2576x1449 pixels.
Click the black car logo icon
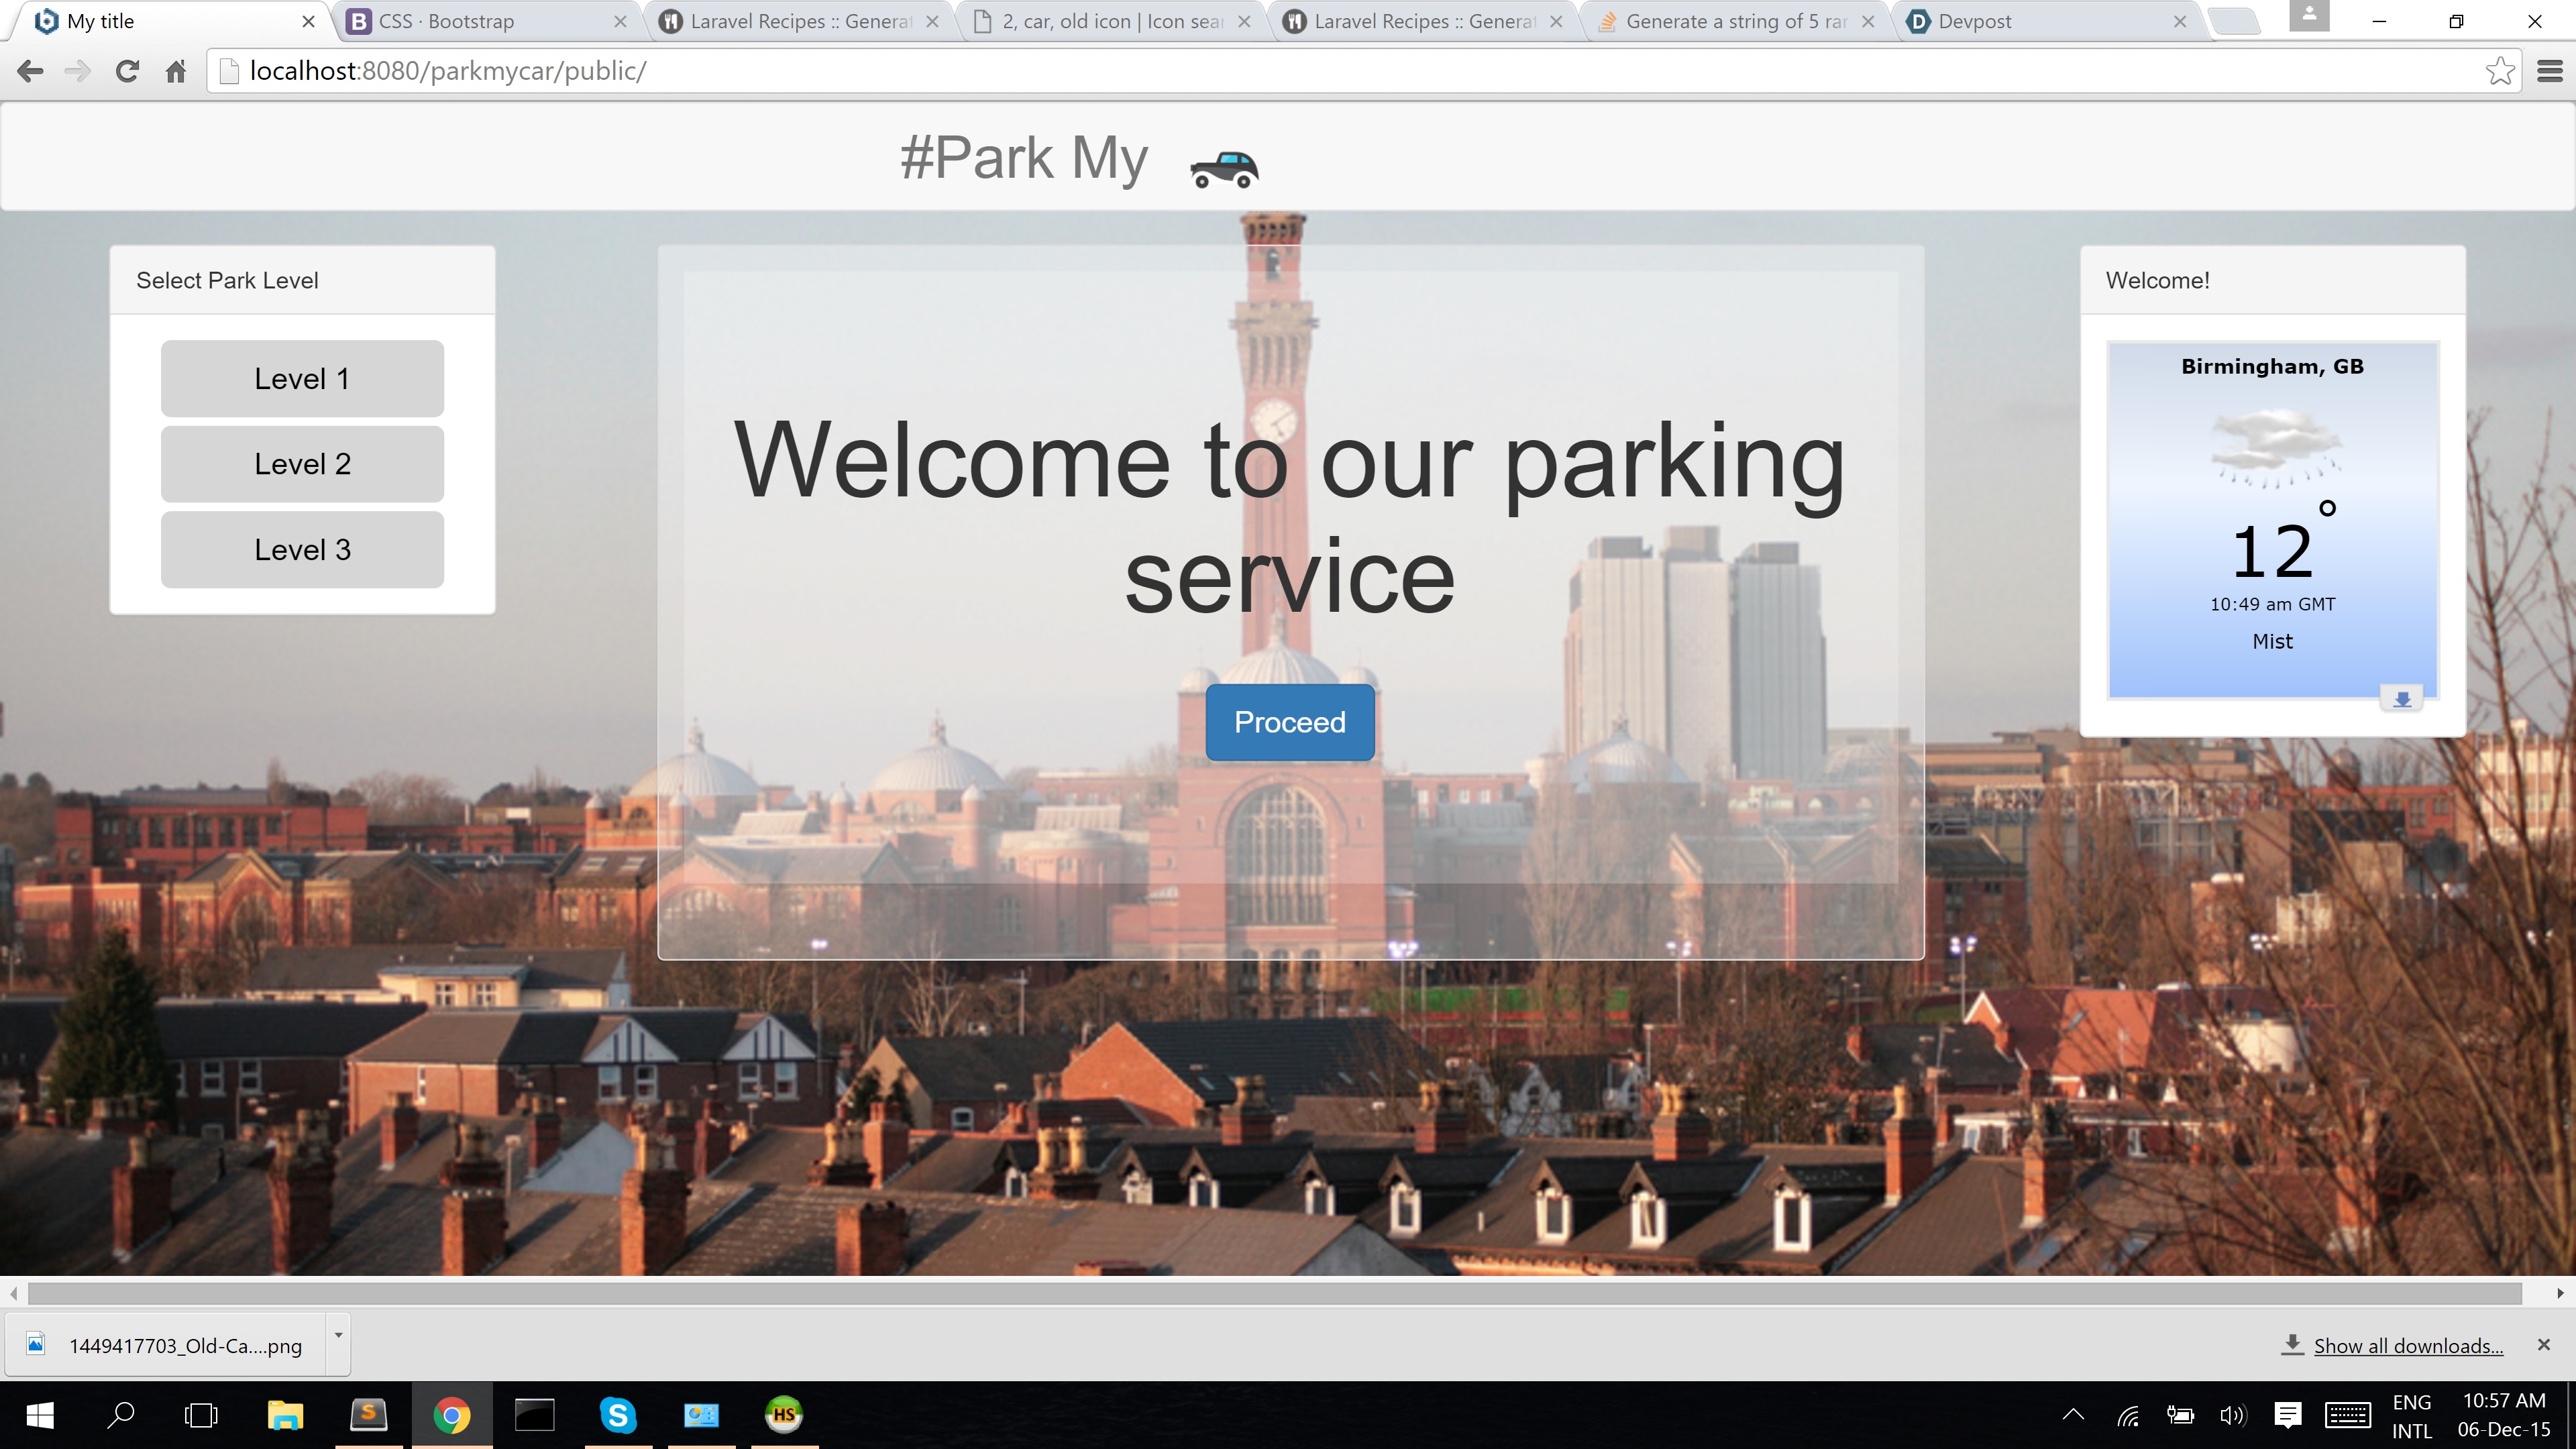tap(1224, 169)
